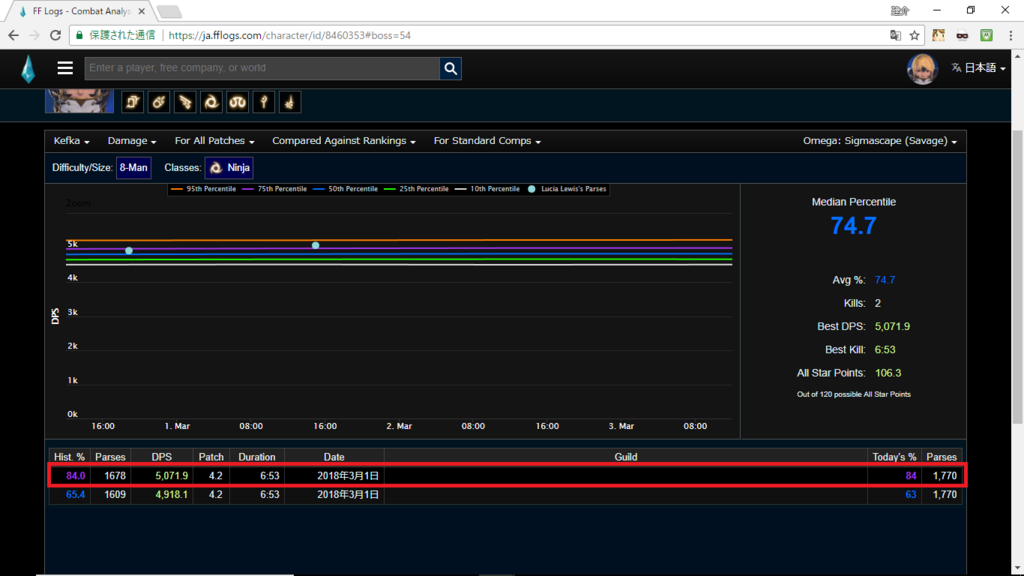1024x576 pixels.
Task: Sort table by Date column header
Action: click(334, 457)
